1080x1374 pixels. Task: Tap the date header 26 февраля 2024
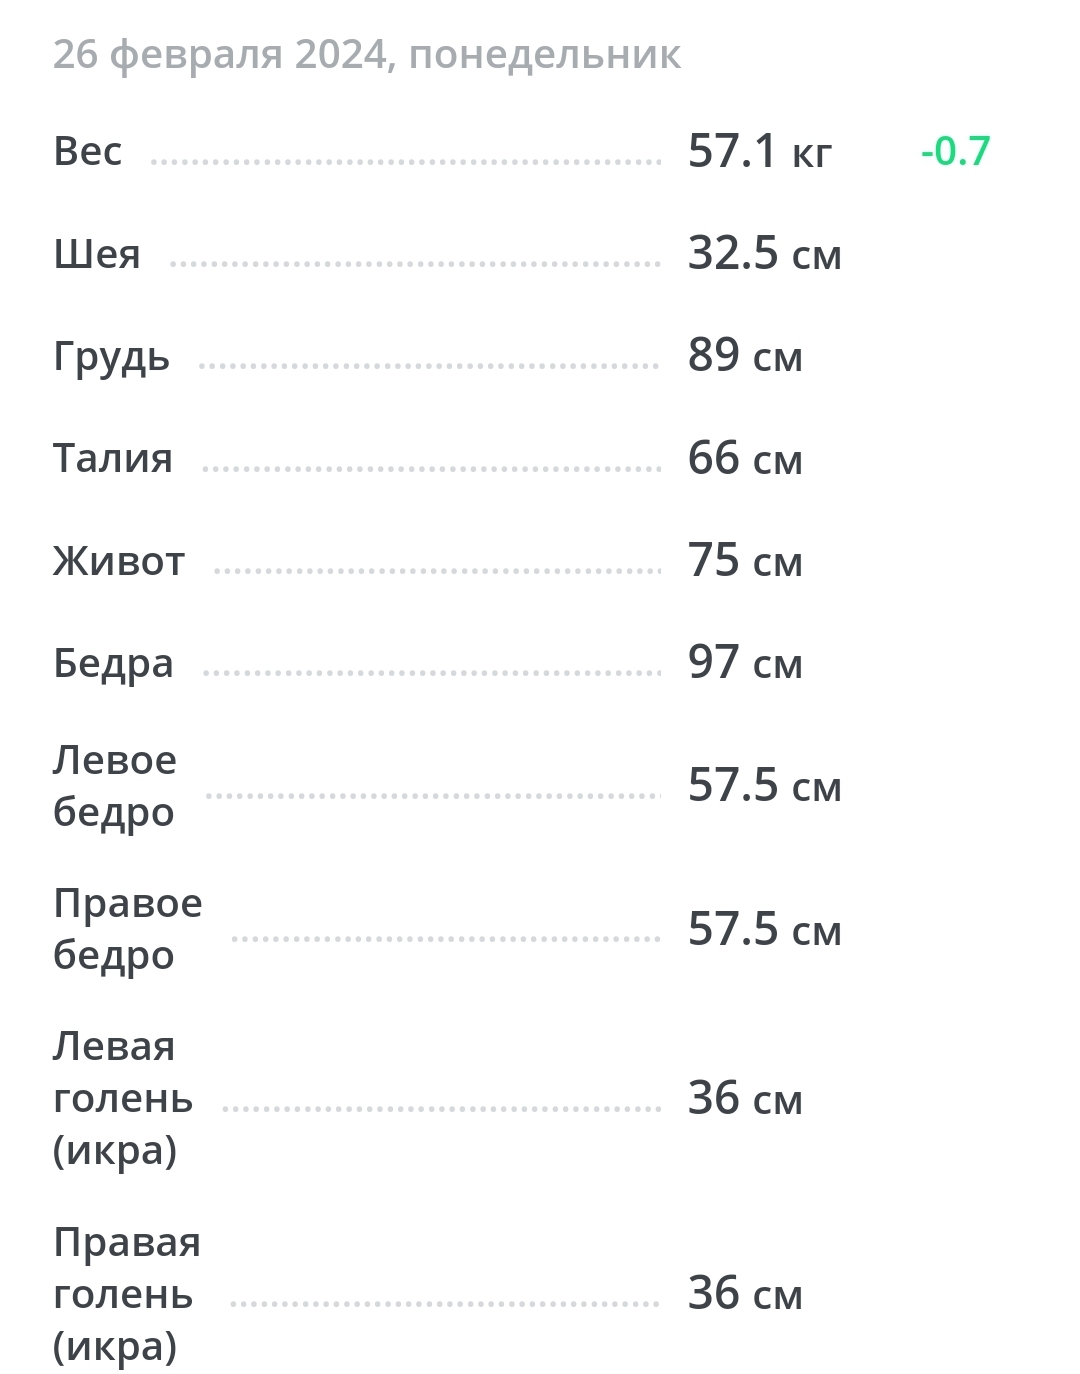click(366, 54)
